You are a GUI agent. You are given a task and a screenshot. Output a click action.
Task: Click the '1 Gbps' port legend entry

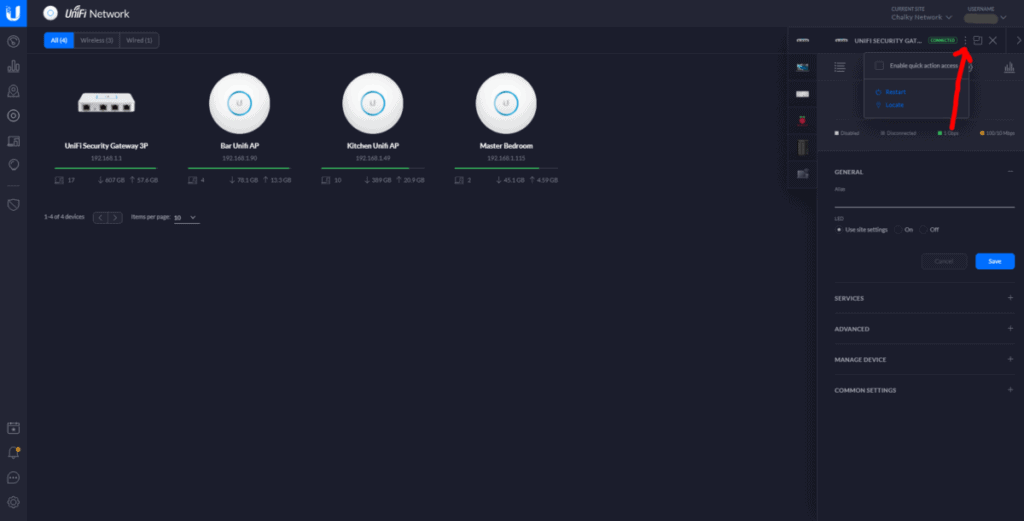[948, 133]
